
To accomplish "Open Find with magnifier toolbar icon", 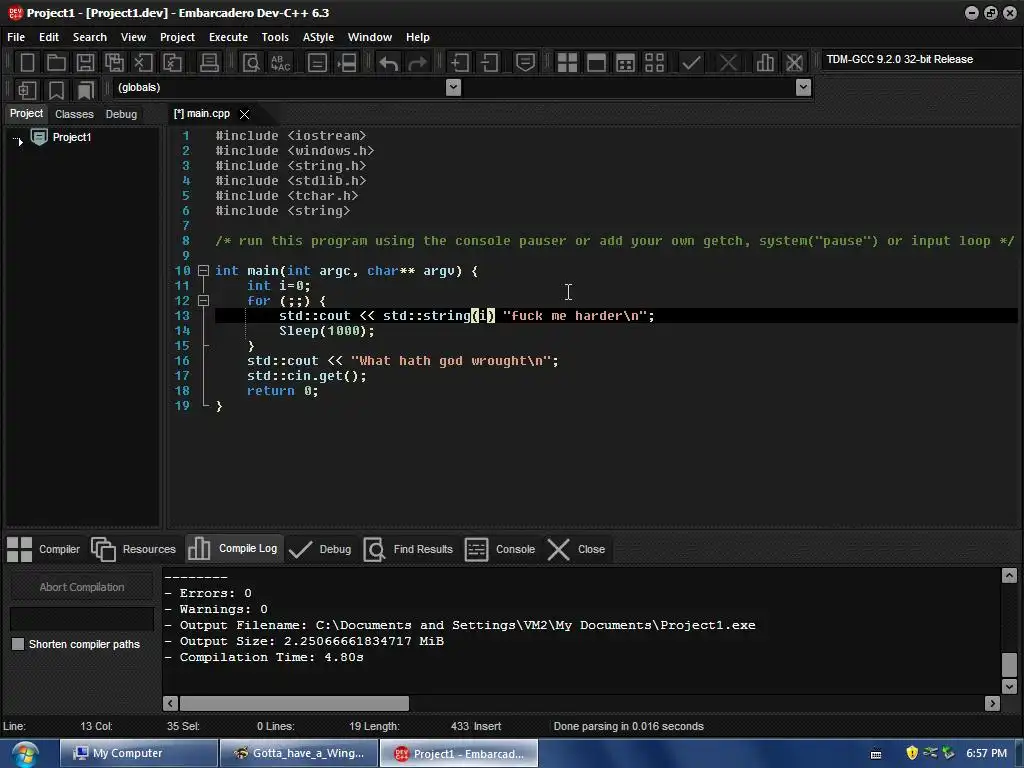I will pos(251,63).
